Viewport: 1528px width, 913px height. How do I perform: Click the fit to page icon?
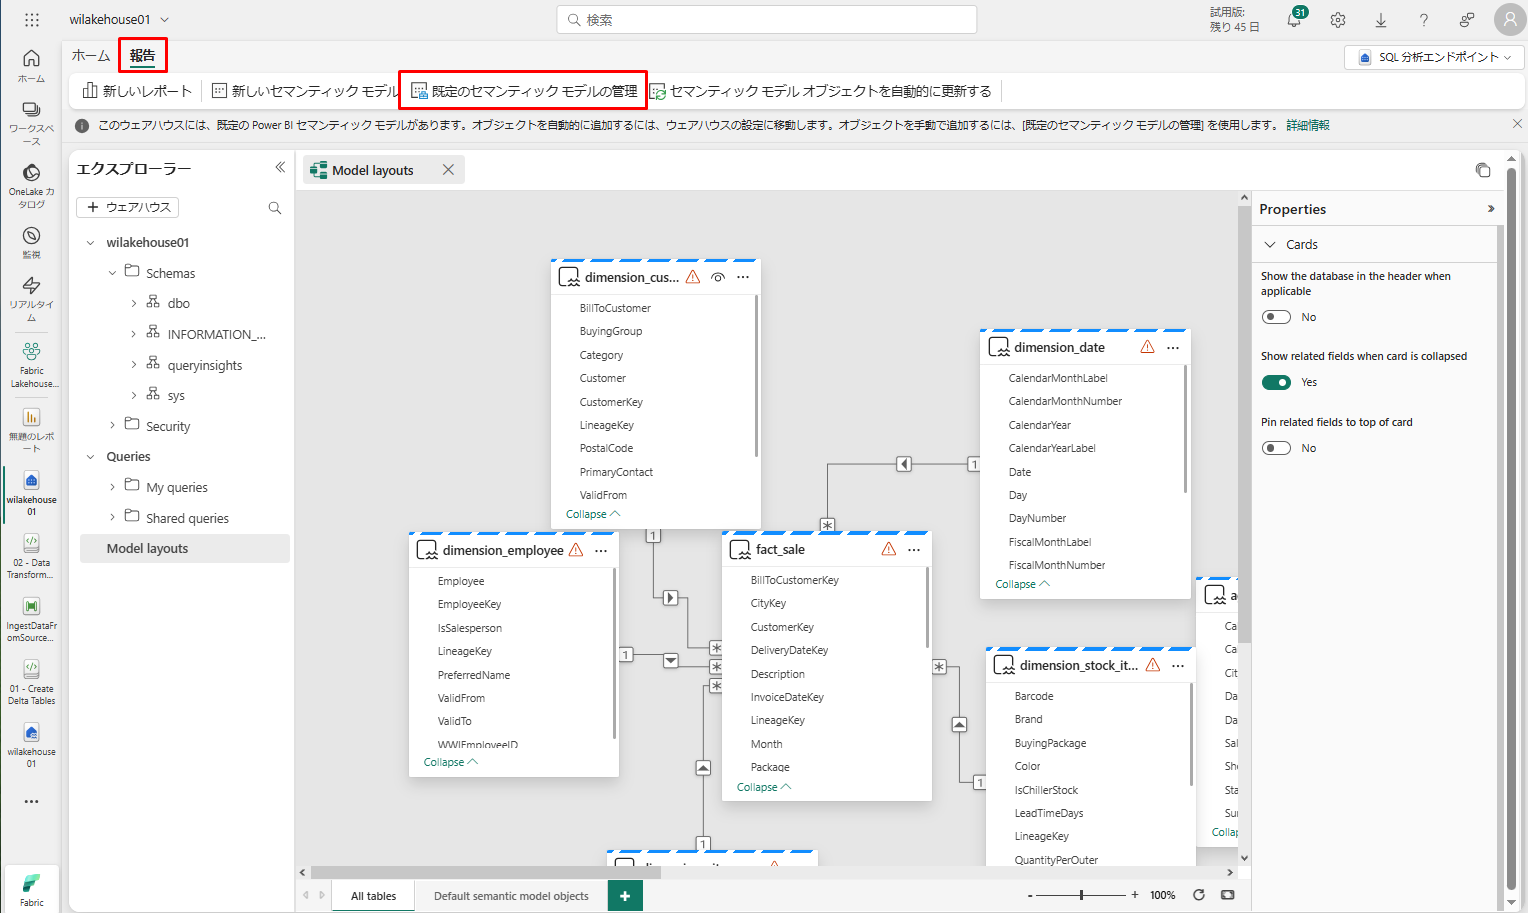[x=1228, y=895]
